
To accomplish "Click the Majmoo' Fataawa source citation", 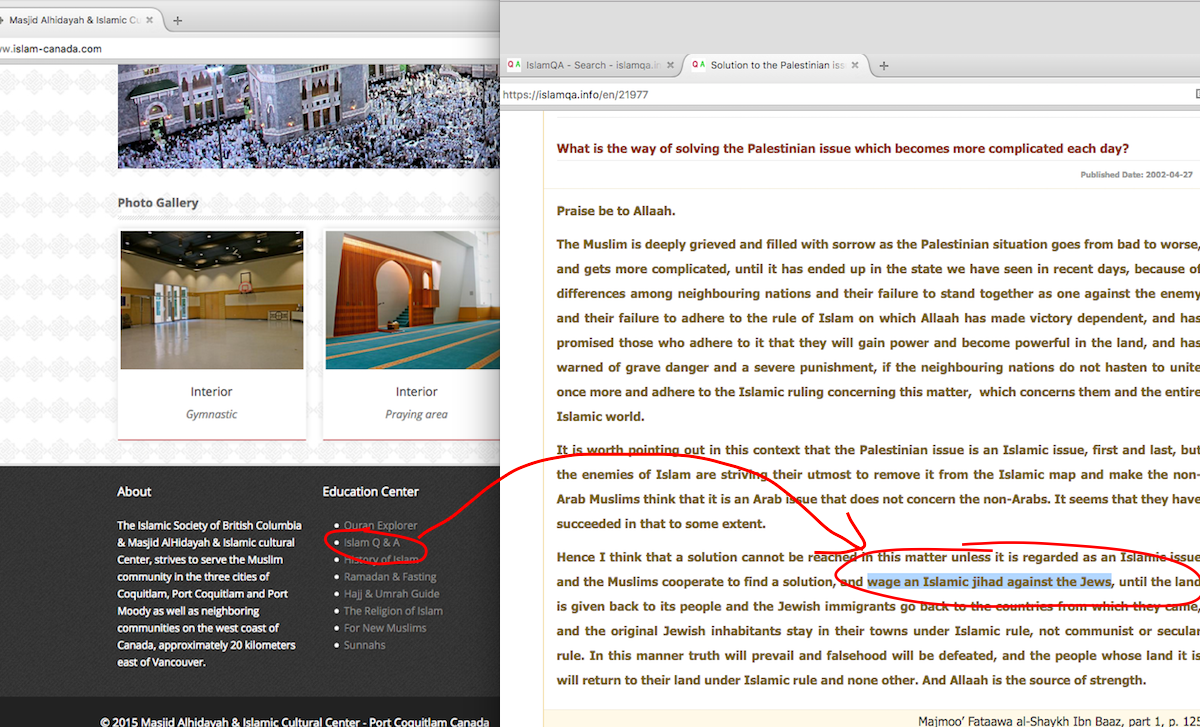I will [x=1058, y=719].
